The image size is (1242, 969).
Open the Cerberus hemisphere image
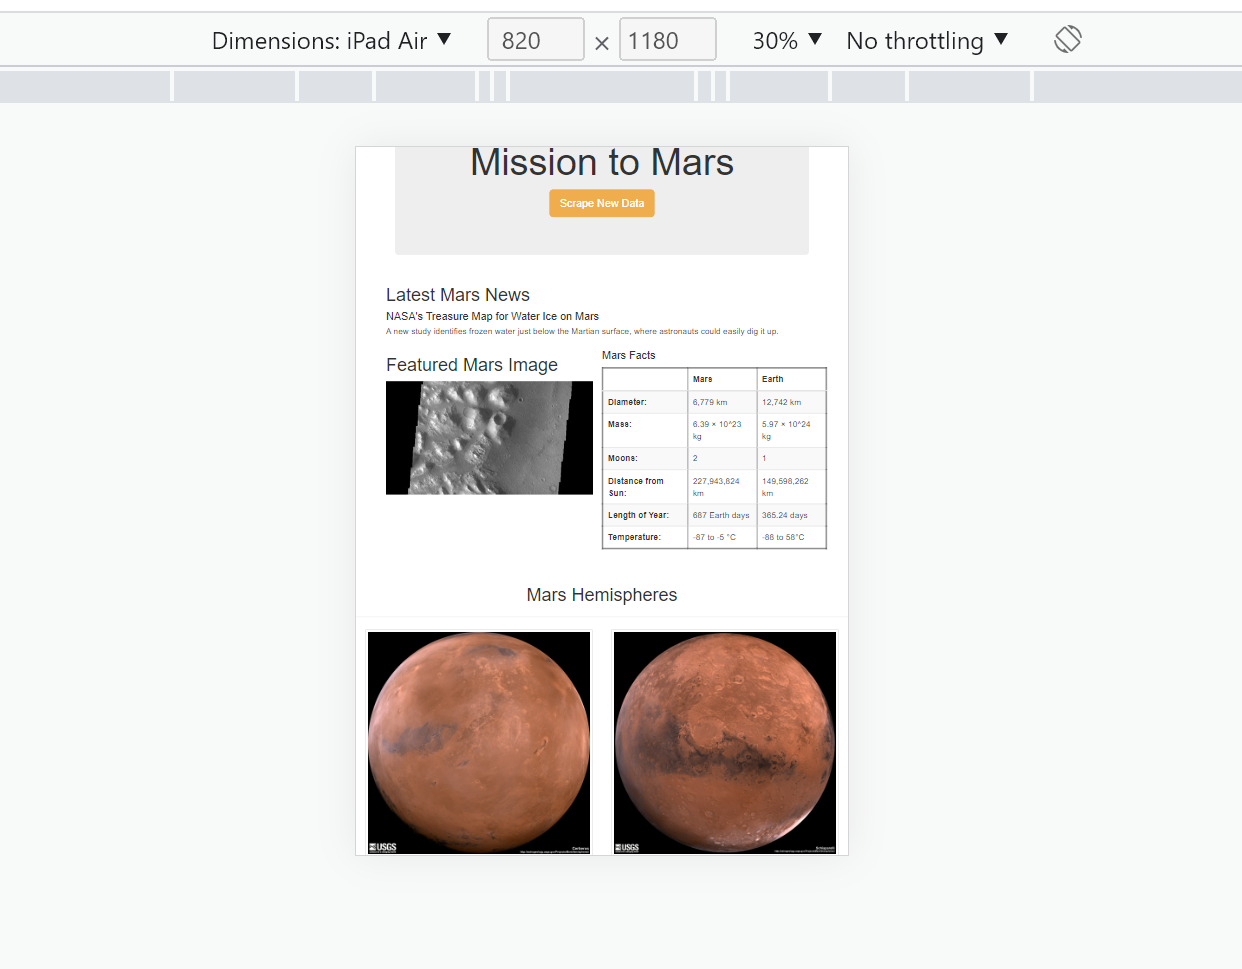[x=479, y=743]
